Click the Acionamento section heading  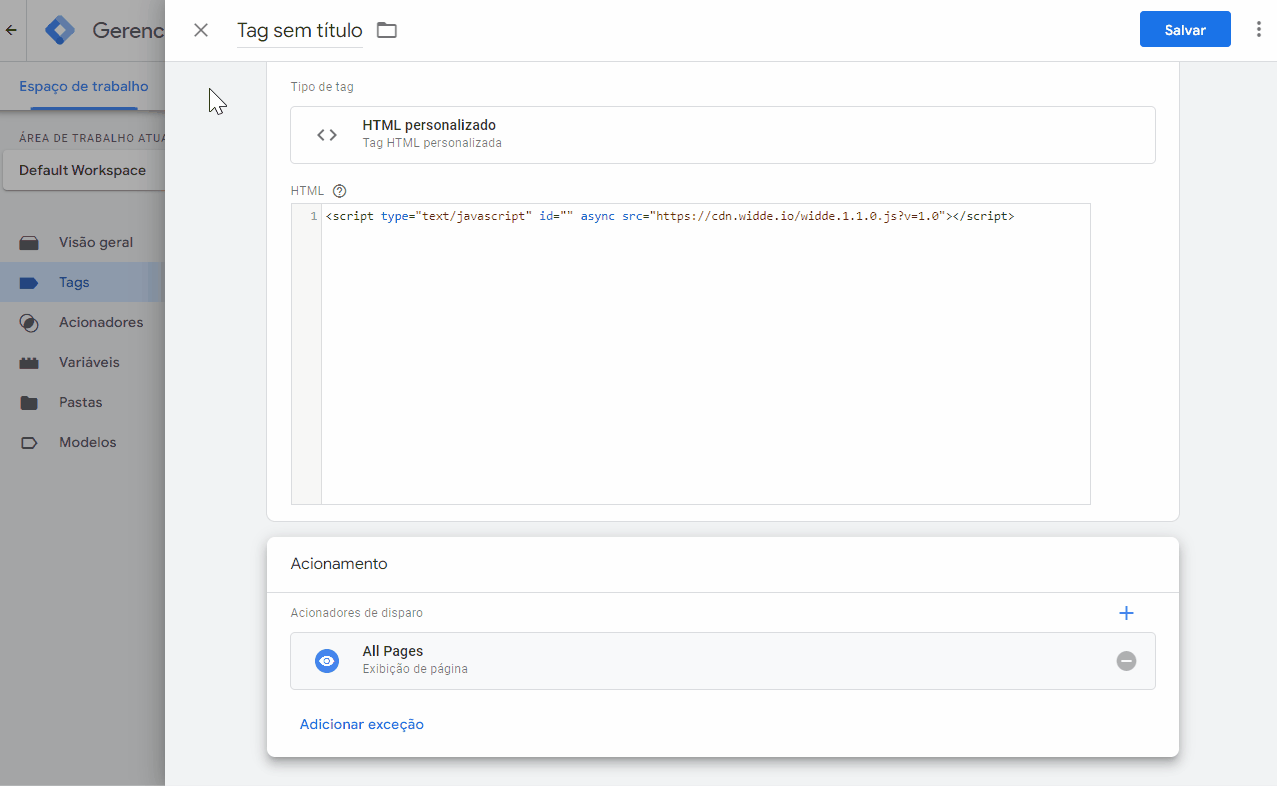(339, 564)
